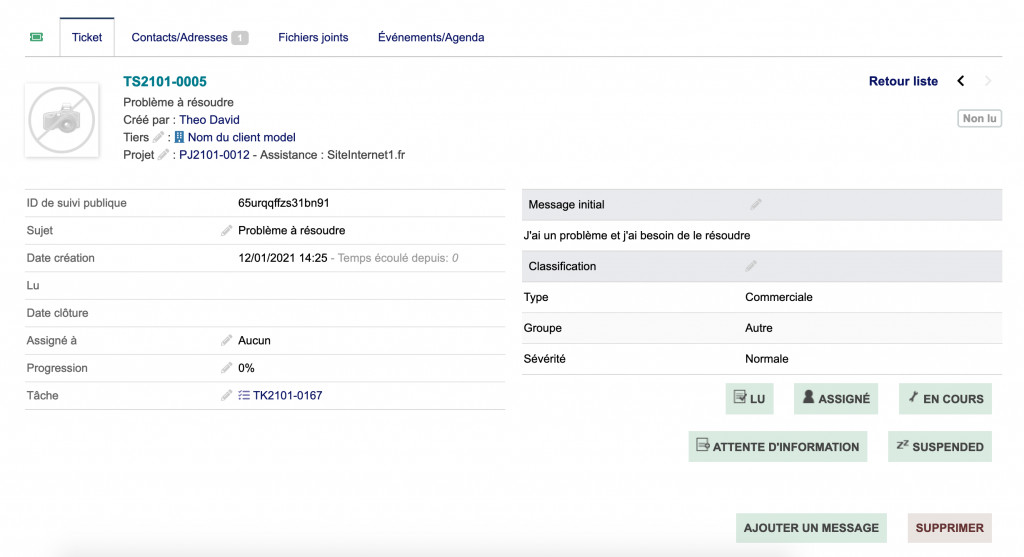Go to previous ticket with left chevron
1024x557 pixels.
961,81
